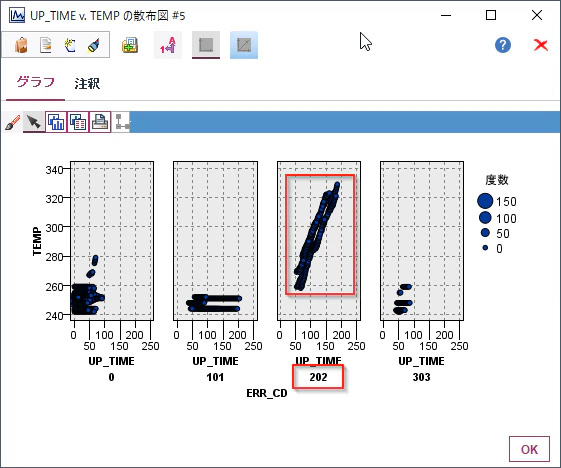Select the arrow pointer tool
The image size is (561, 468).
34,122
